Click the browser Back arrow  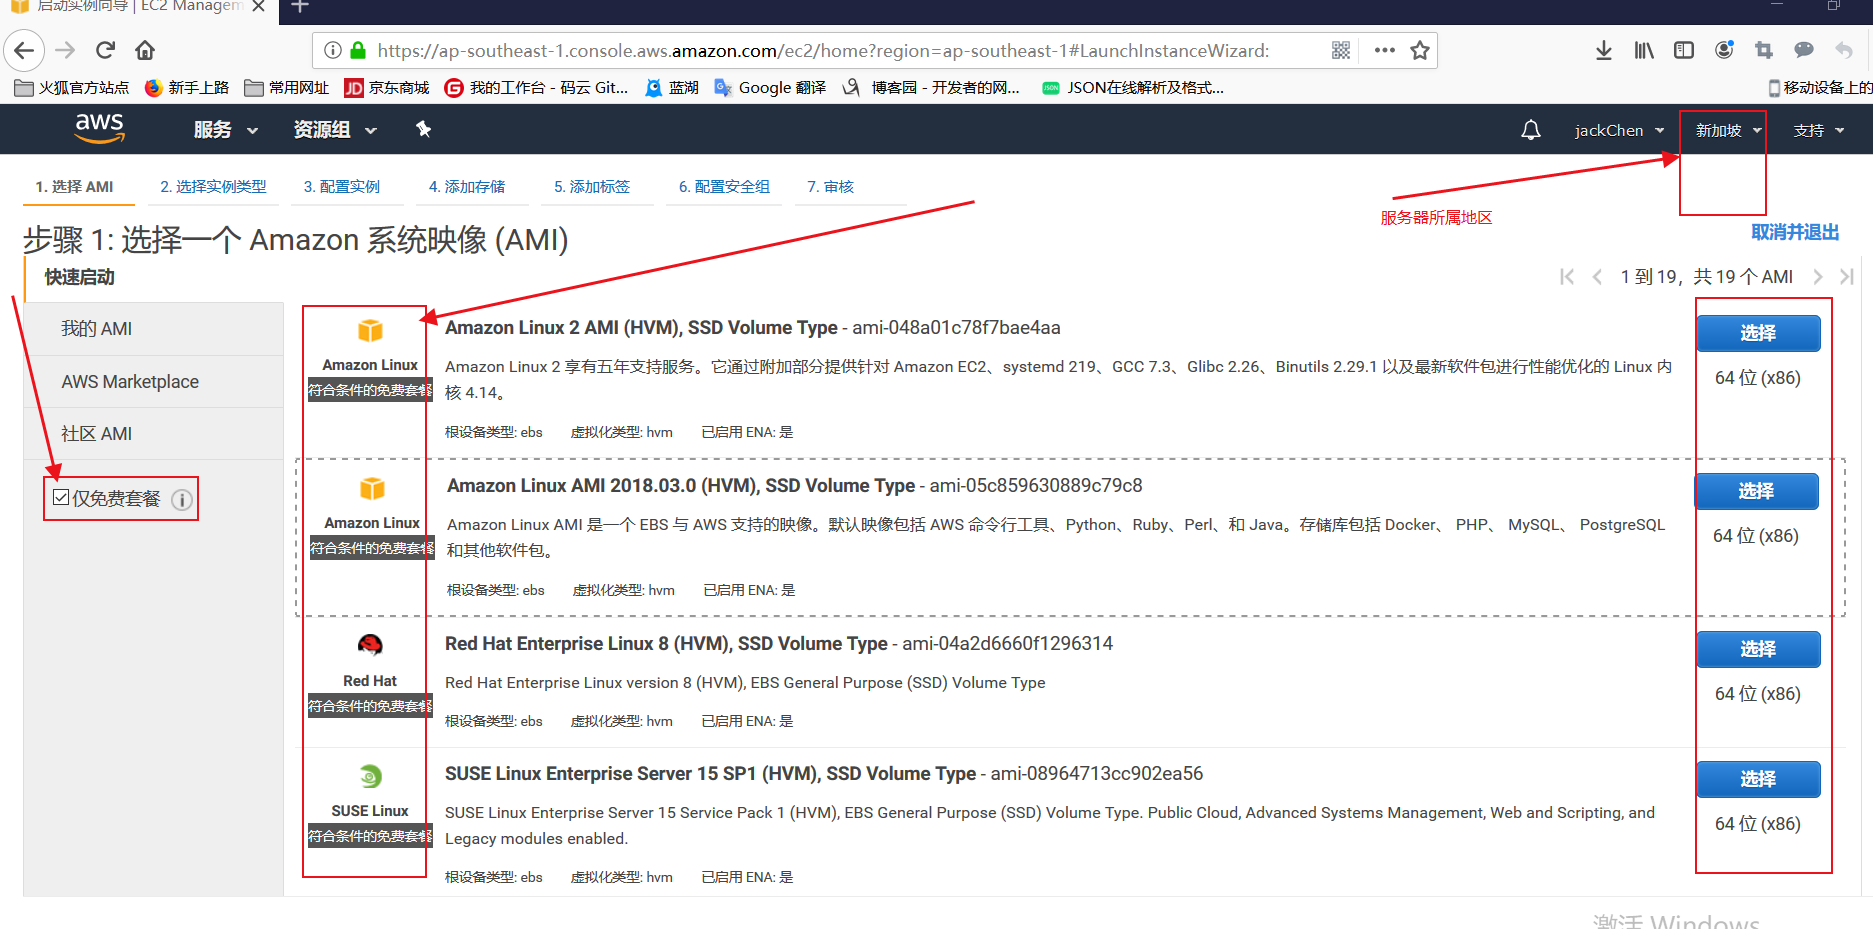(x=24, y=50)
